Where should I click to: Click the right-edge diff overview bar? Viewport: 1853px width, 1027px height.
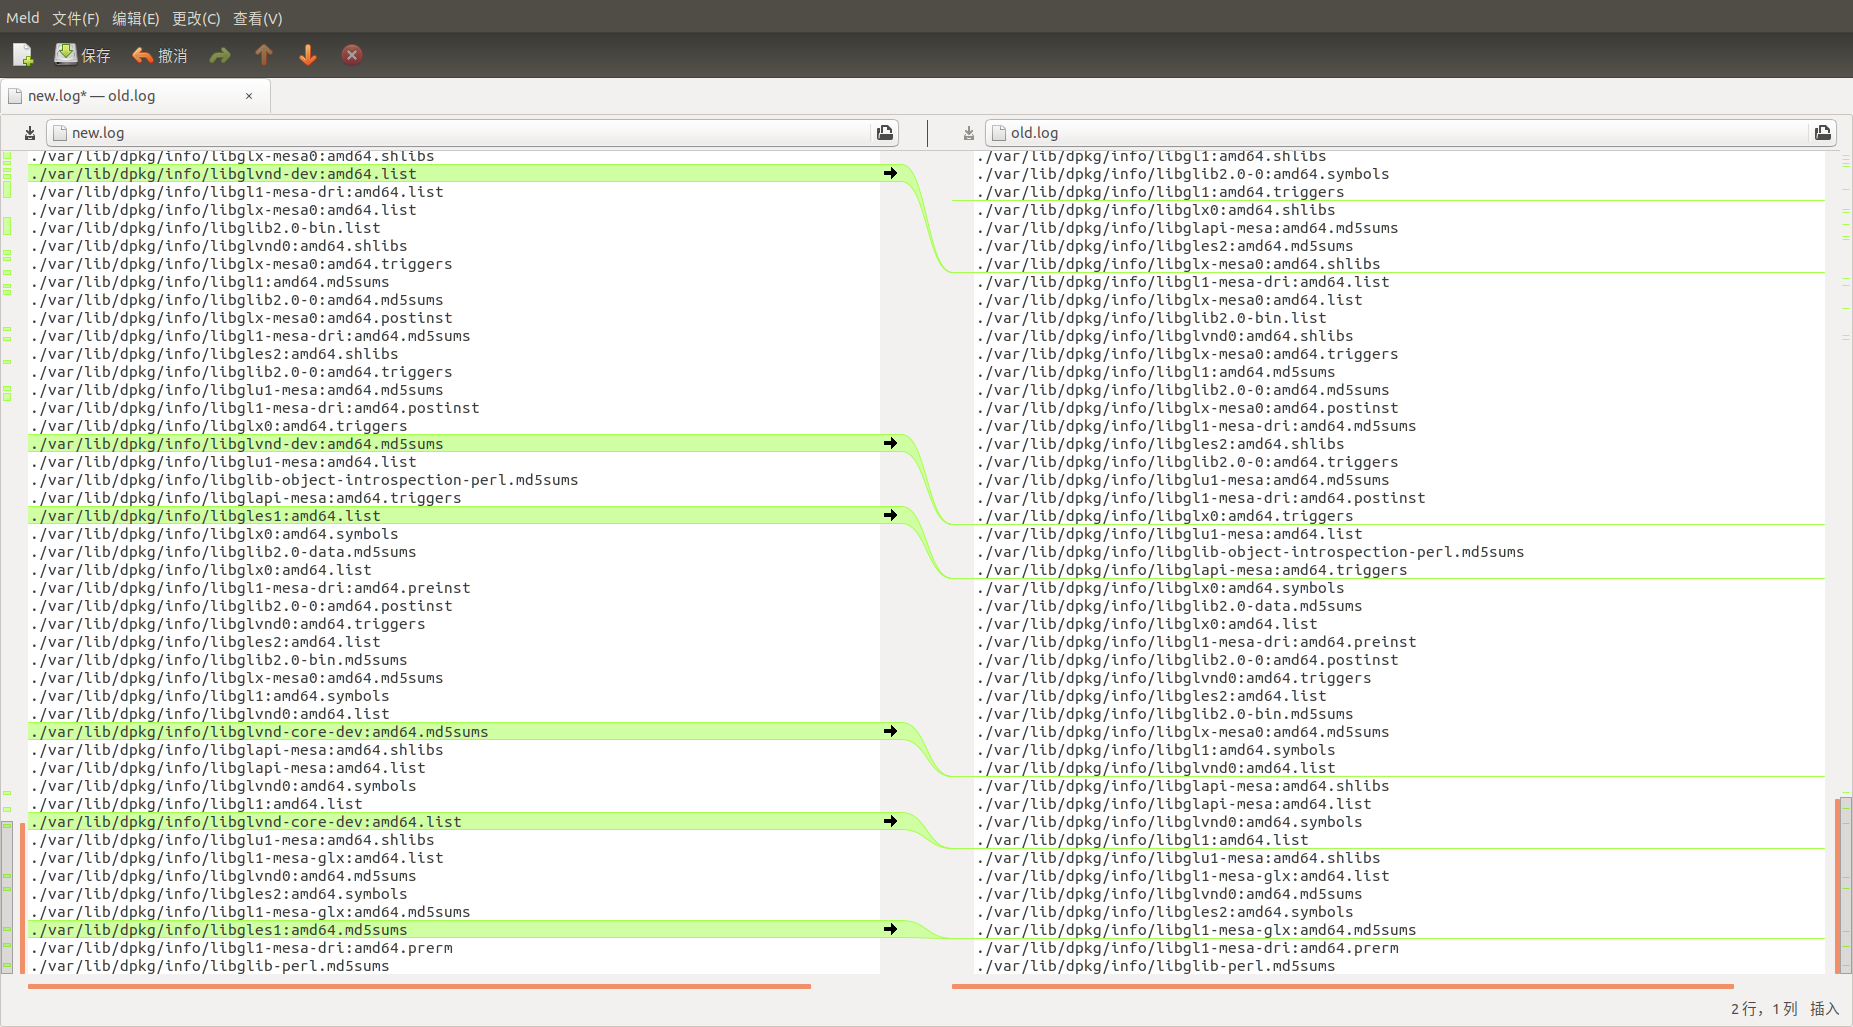(x=1845, y=500)
